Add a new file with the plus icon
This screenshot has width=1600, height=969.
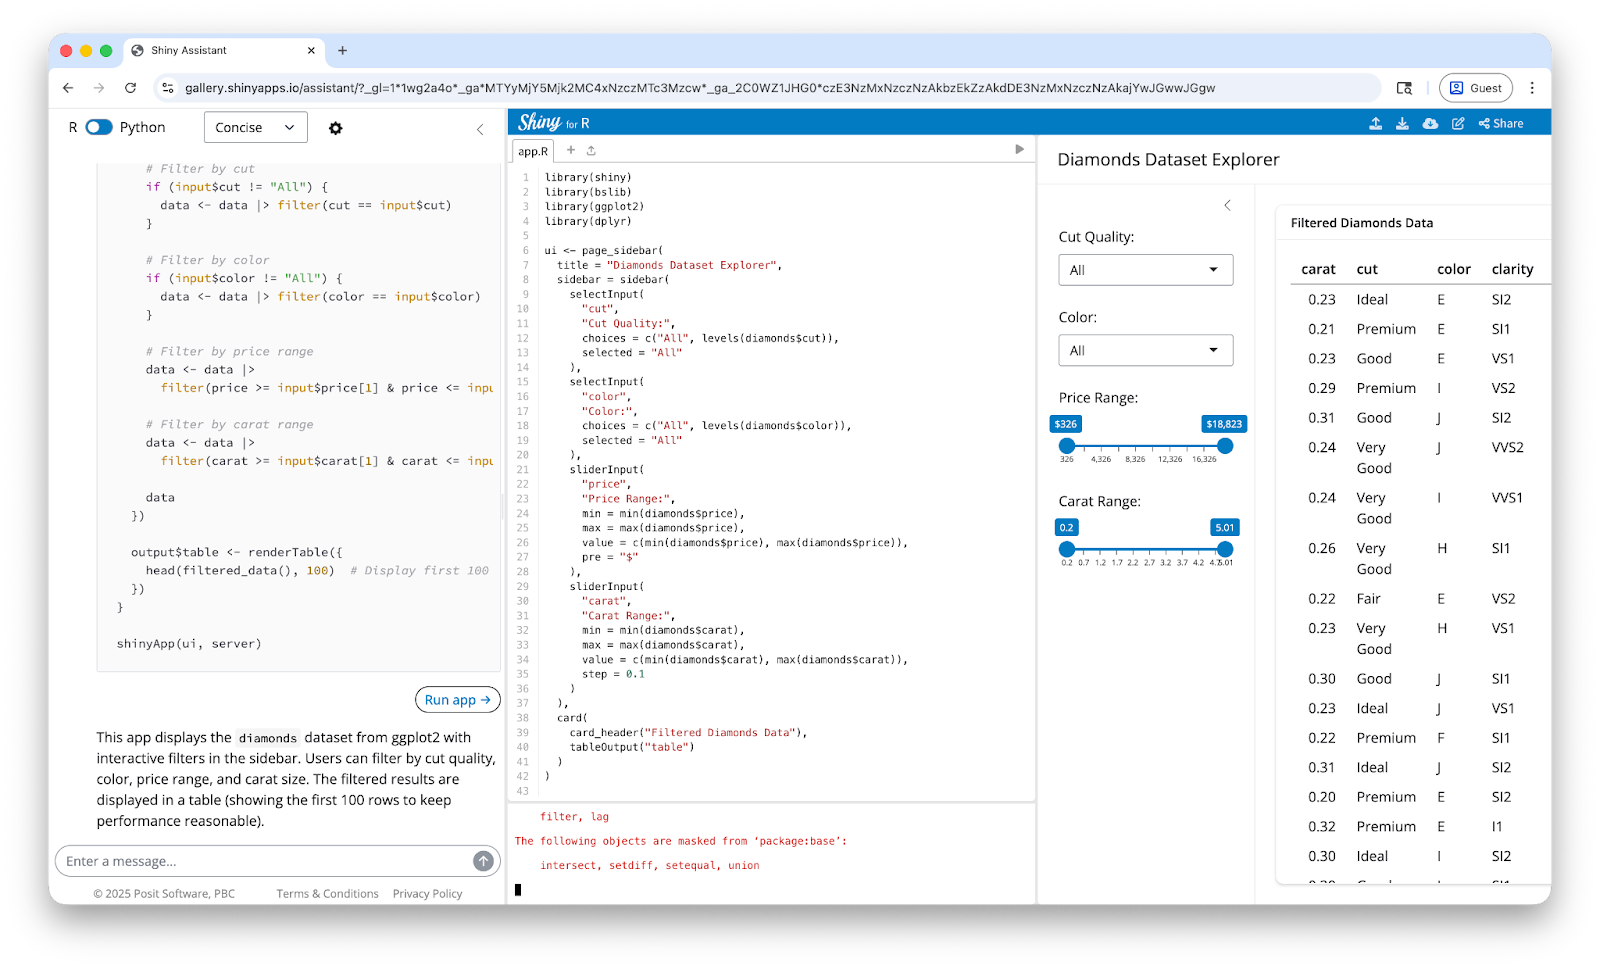pyautogui.click(x=570, y=150)
